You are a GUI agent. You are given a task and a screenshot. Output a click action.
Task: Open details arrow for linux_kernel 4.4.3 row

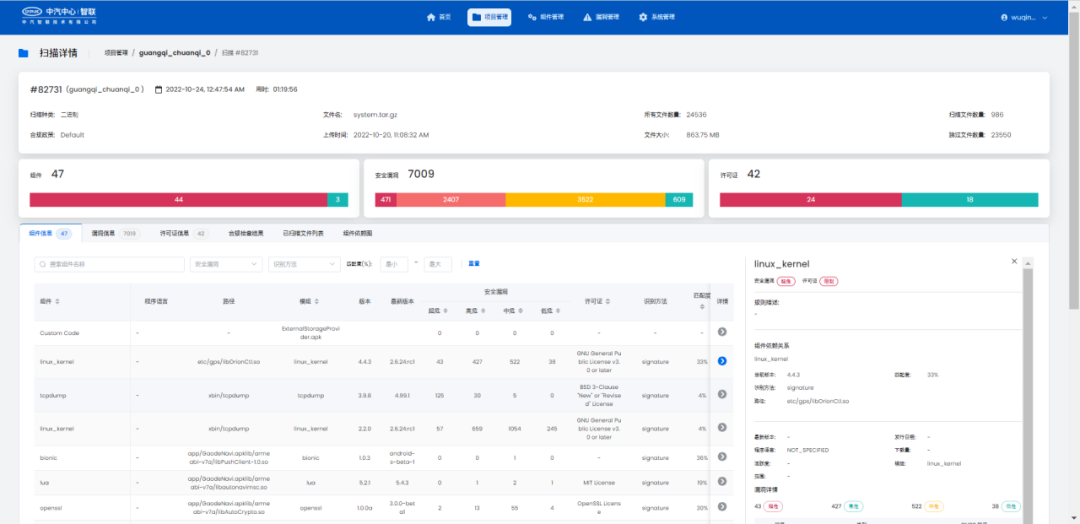pyautogui.click(x=722, y=361)
